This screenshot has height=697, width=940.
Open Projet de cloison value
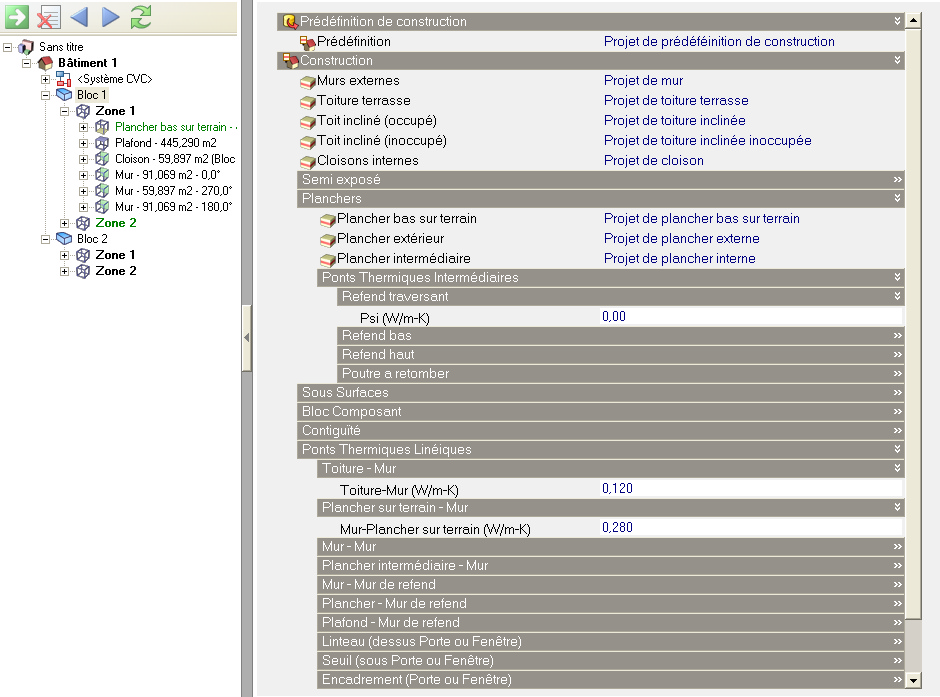653,161
